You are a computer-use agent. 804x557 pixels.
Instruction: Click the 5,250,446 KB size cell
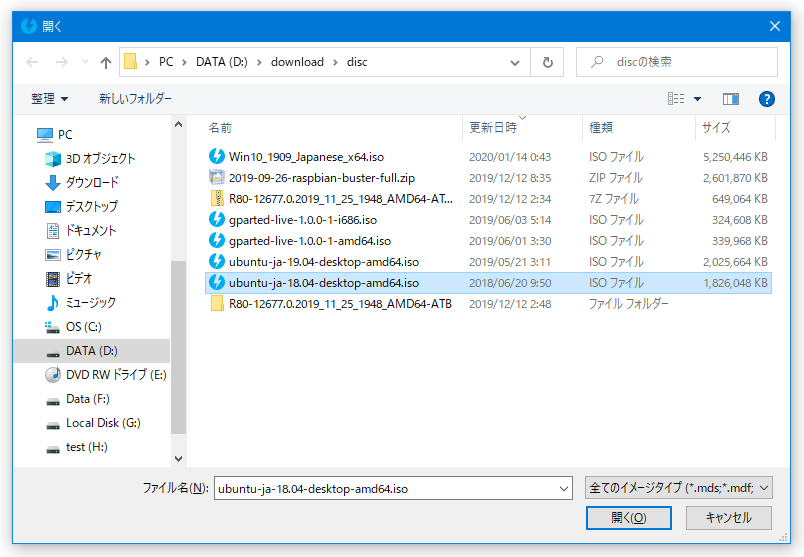[735, 157]
